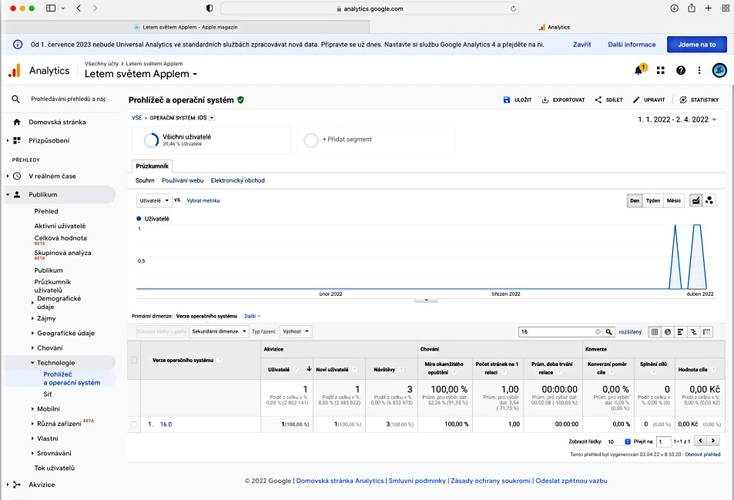Screen dimensions: 734x500
Task: Click the sidebar search magnifier icon
Action: pyautogui.click(x=16, y=99)
